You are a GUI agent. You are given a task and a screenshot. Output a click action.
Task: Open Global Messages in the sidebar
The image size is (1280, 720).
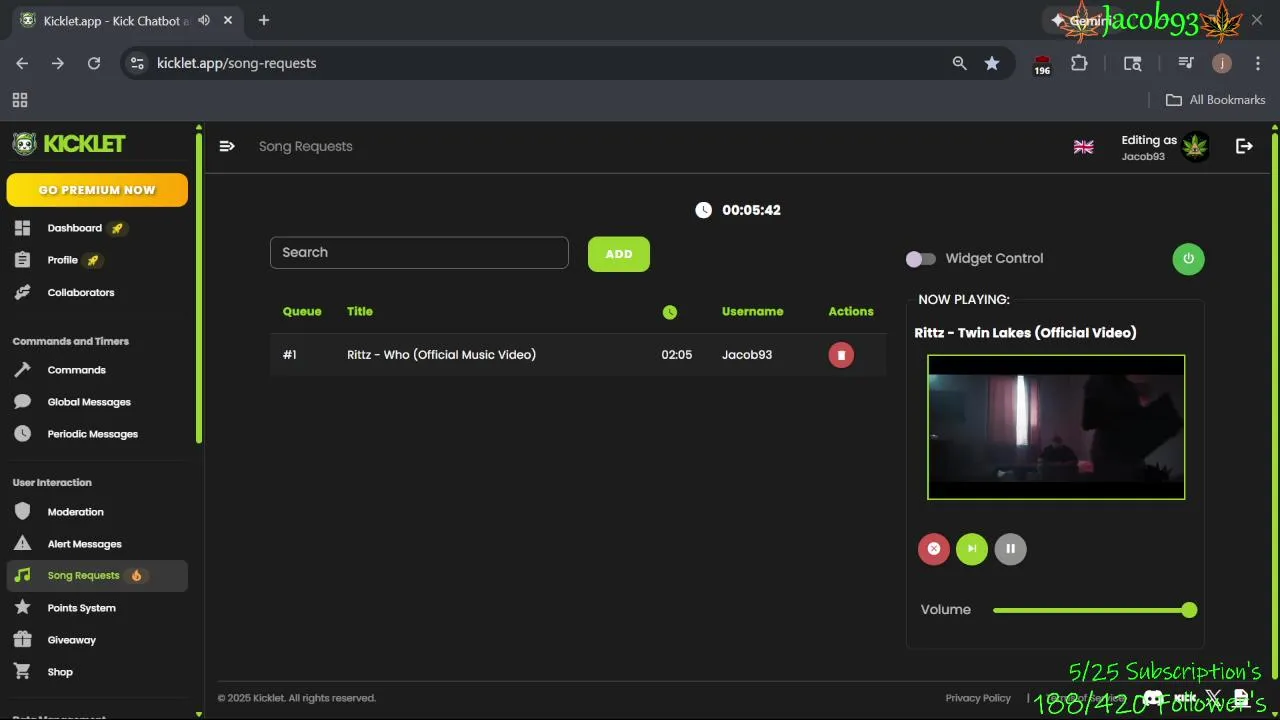tap(88, 402)
